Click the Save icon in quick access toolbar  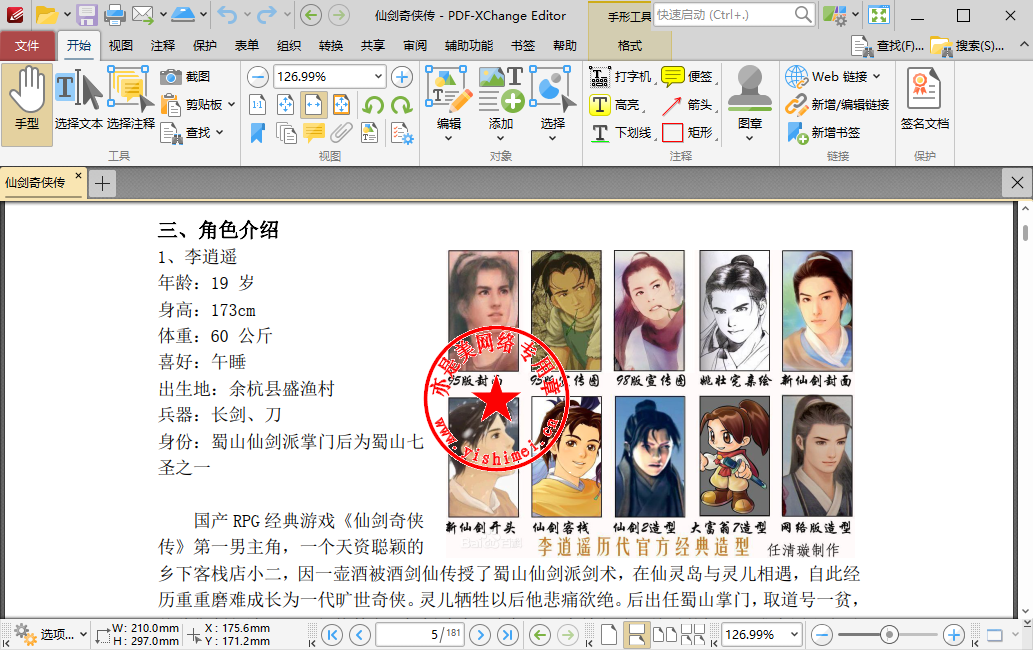[86, 14]
